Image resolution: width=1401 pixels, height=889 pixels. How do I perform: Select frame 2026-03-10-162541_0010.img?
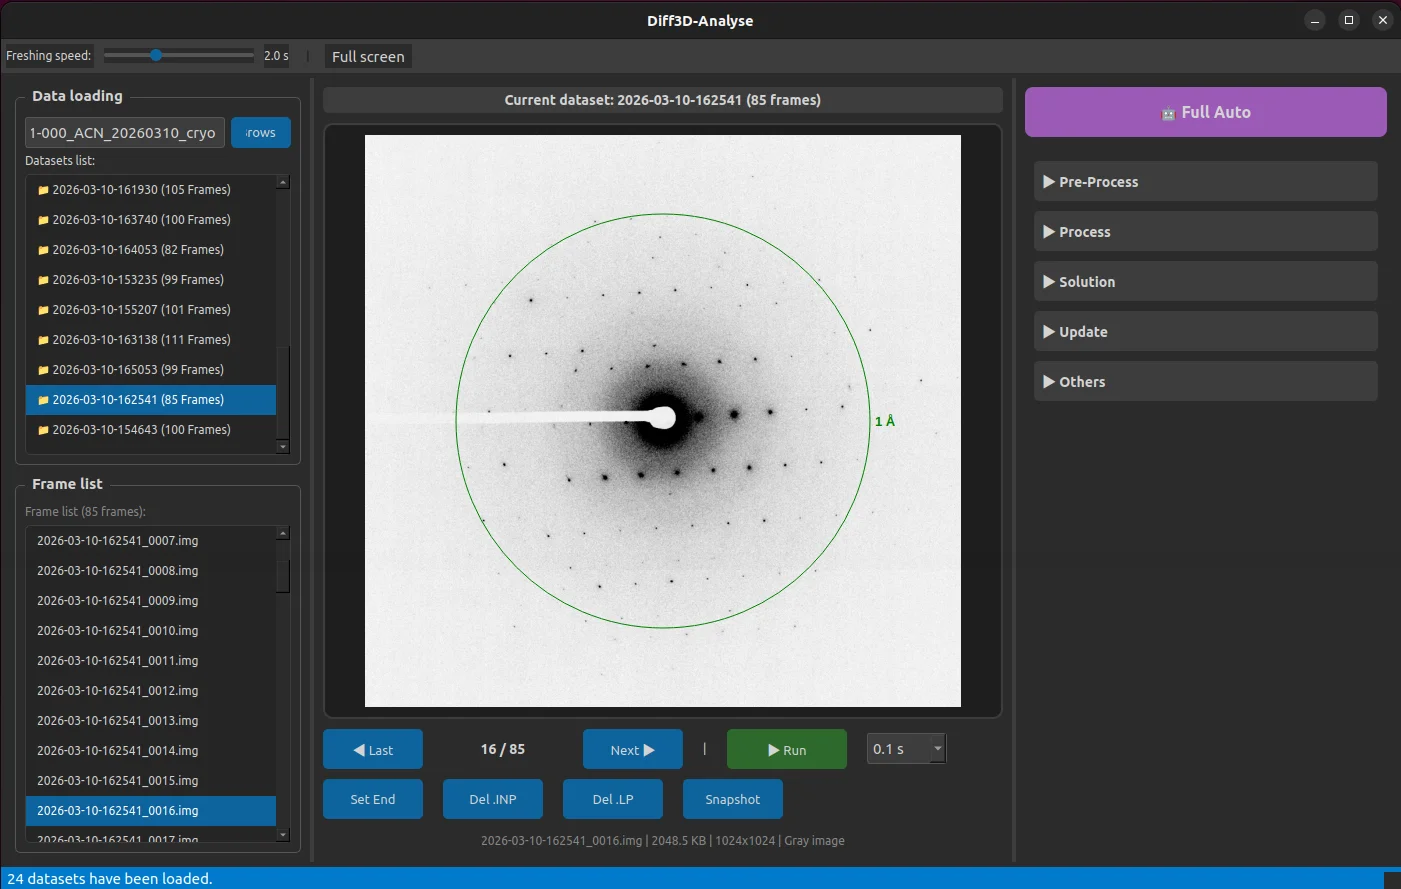point(150,630)
